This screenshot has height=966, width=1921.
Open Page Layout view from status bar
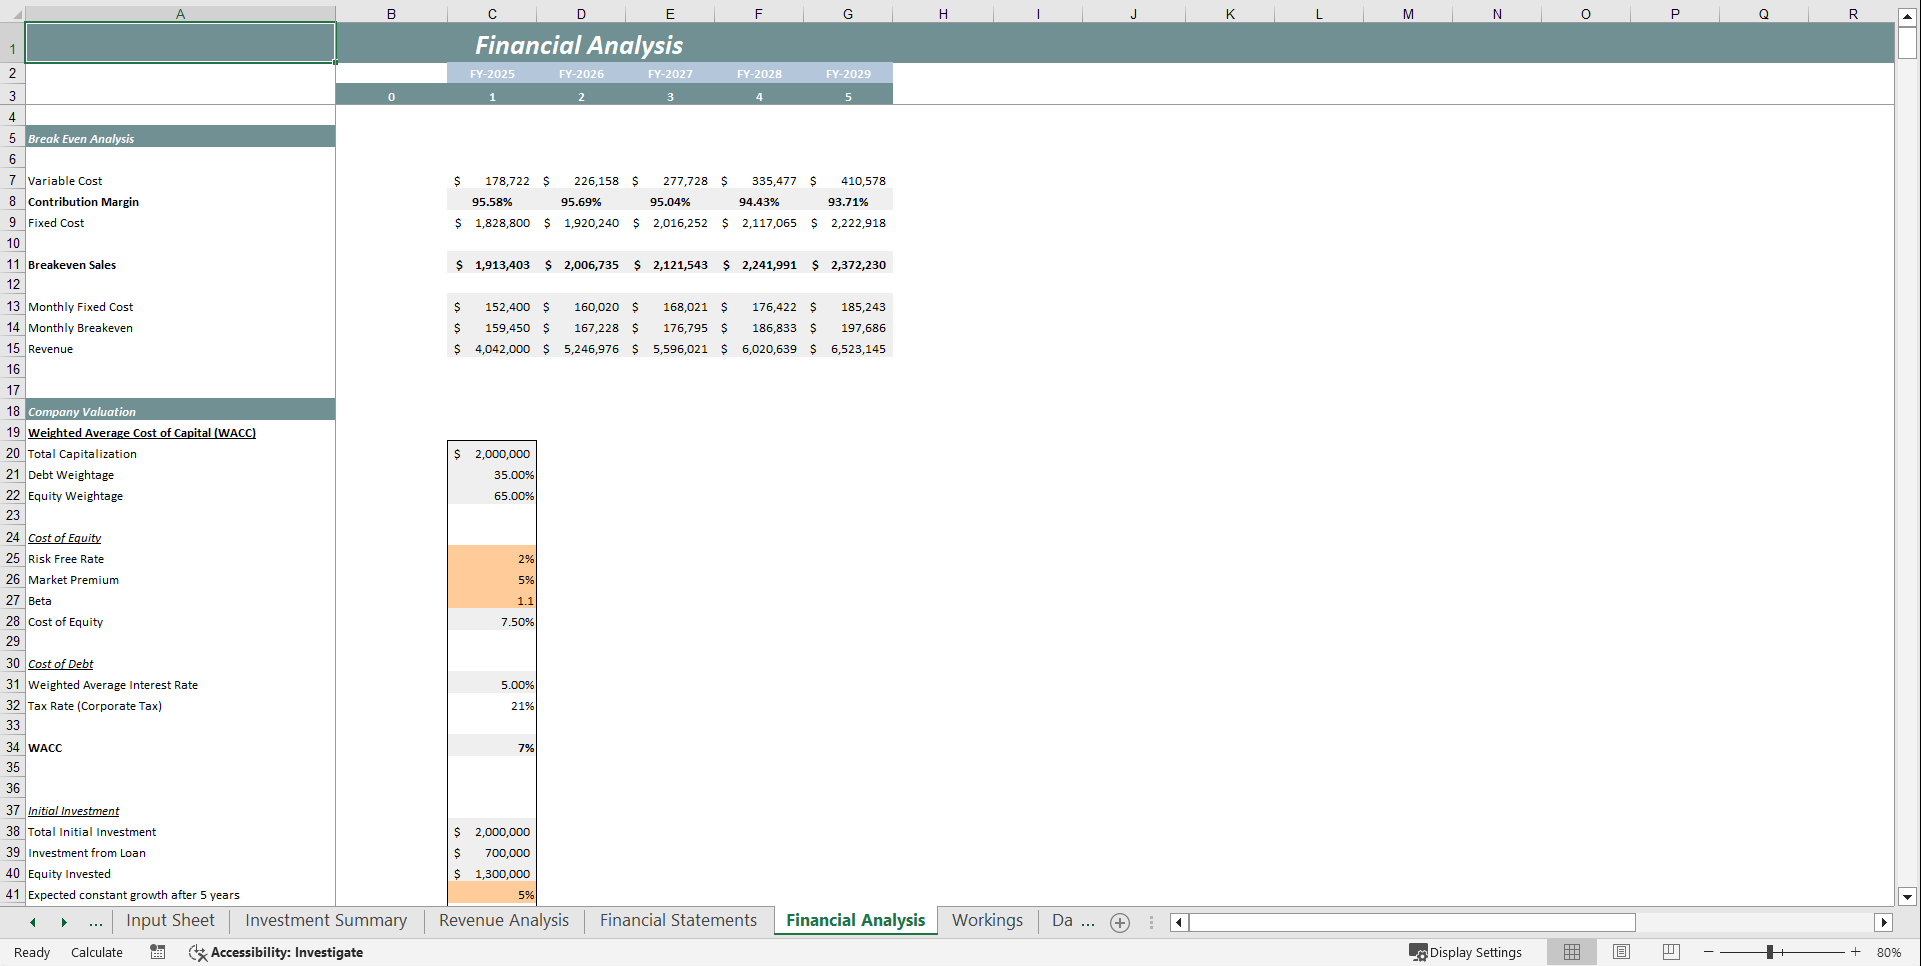click(1621, 952)
